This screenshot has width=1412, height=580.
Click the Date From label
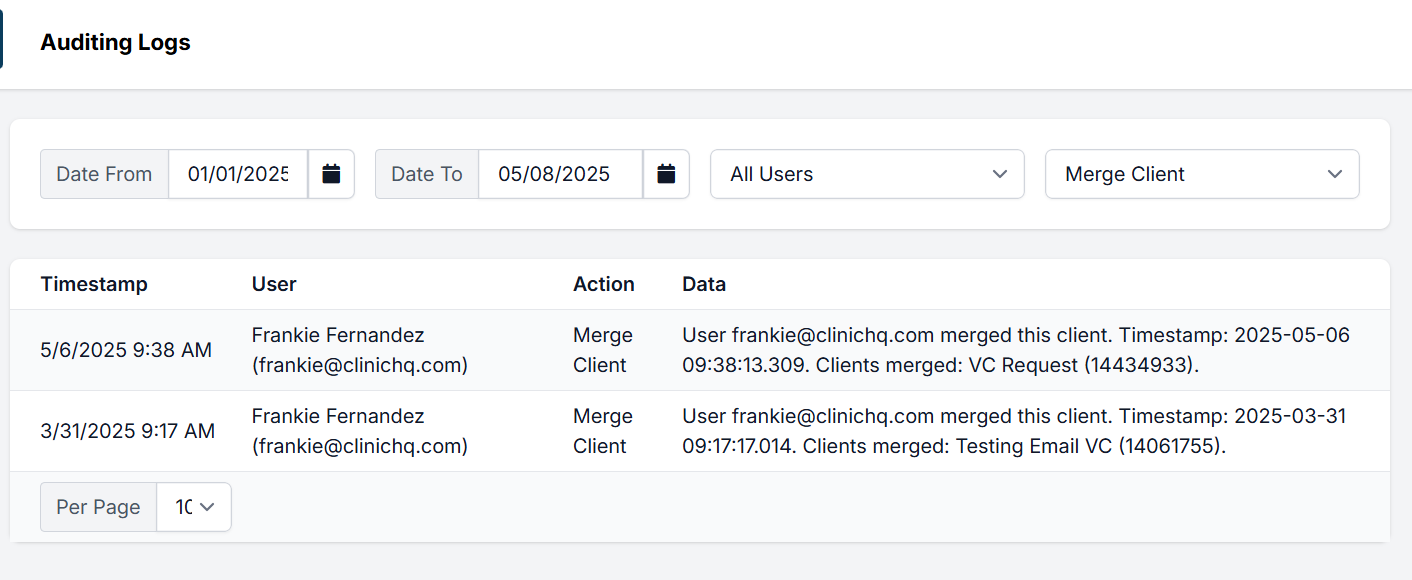click(x=104, y=174)
